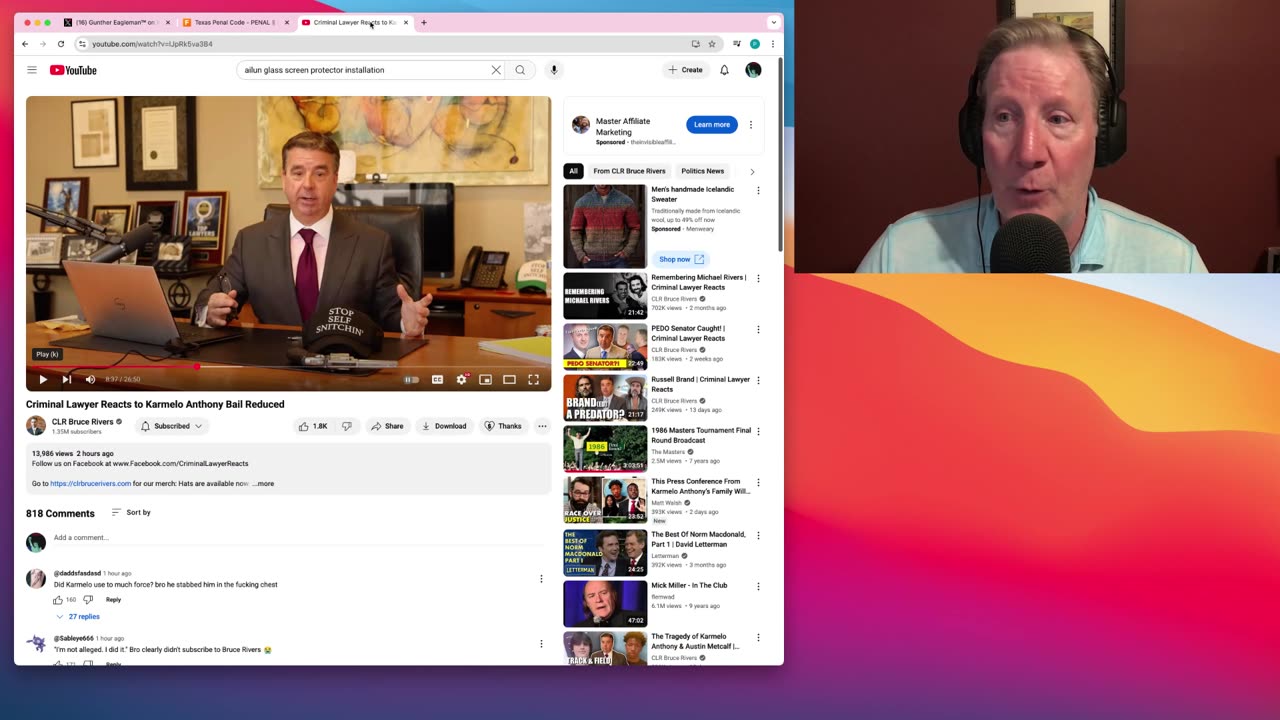Open options for PEDO Senator Caught video
This screenshot has width=1280, height=720.
pos(758,330)
